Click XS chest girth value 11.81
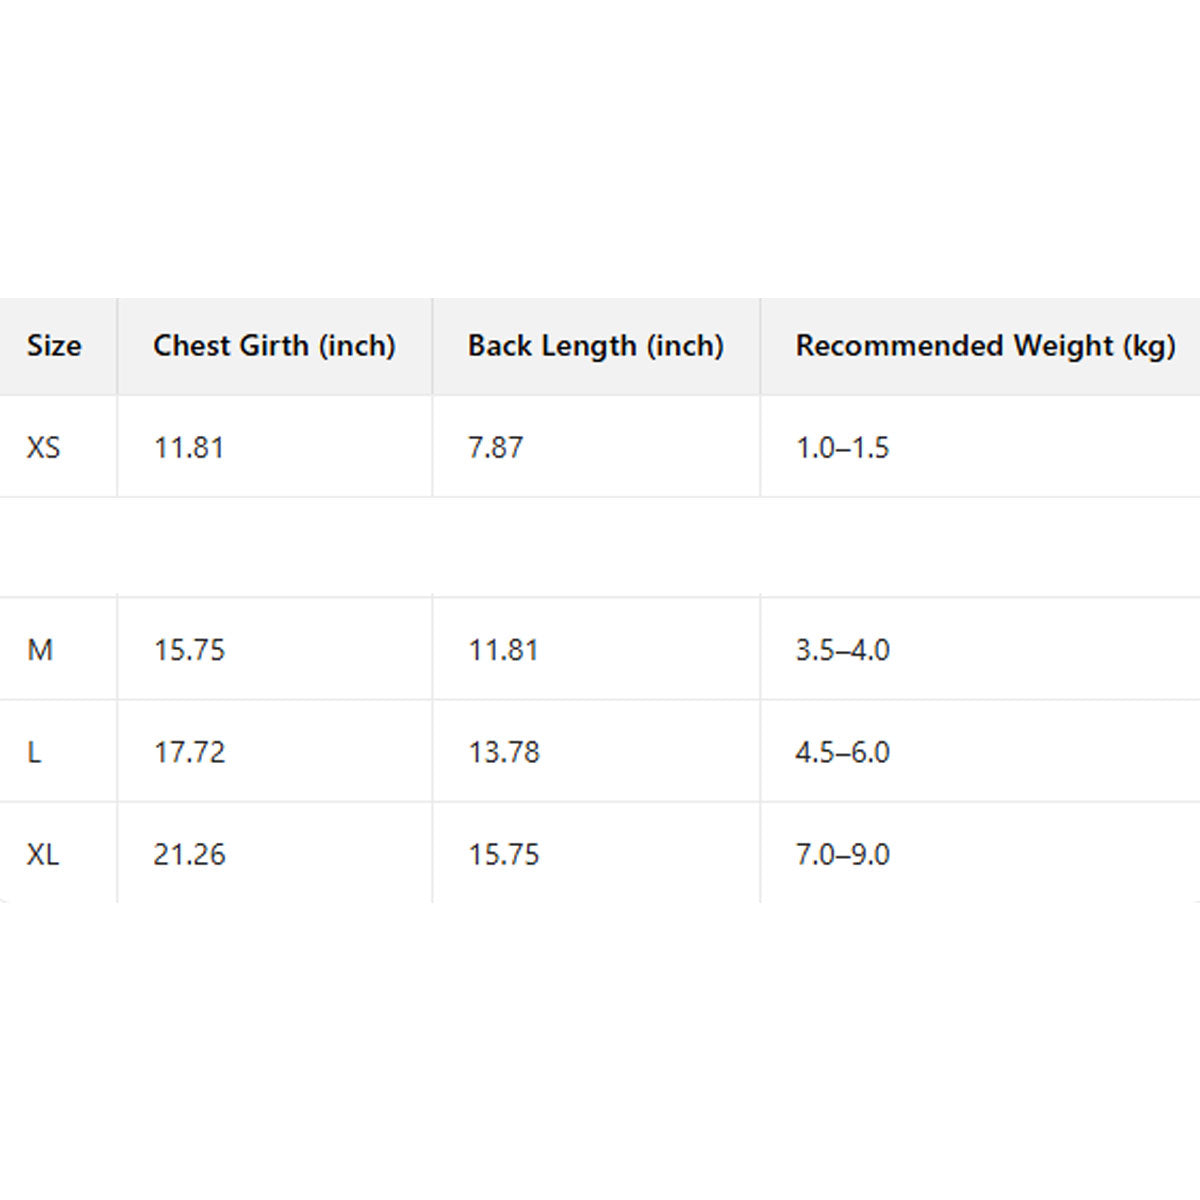This screenshot has width=1200, height=1200. (189, 447)
